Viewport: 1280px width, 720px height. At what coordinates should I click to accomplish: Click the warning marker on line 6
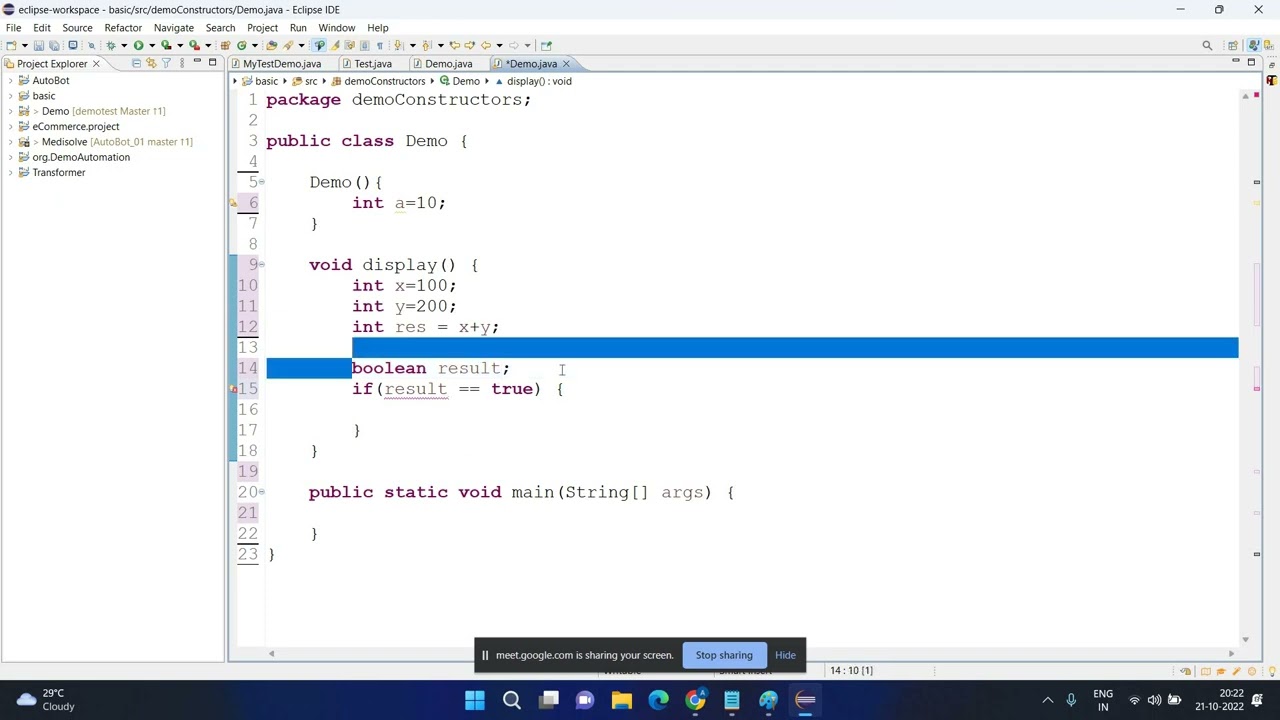pos(234,203)
